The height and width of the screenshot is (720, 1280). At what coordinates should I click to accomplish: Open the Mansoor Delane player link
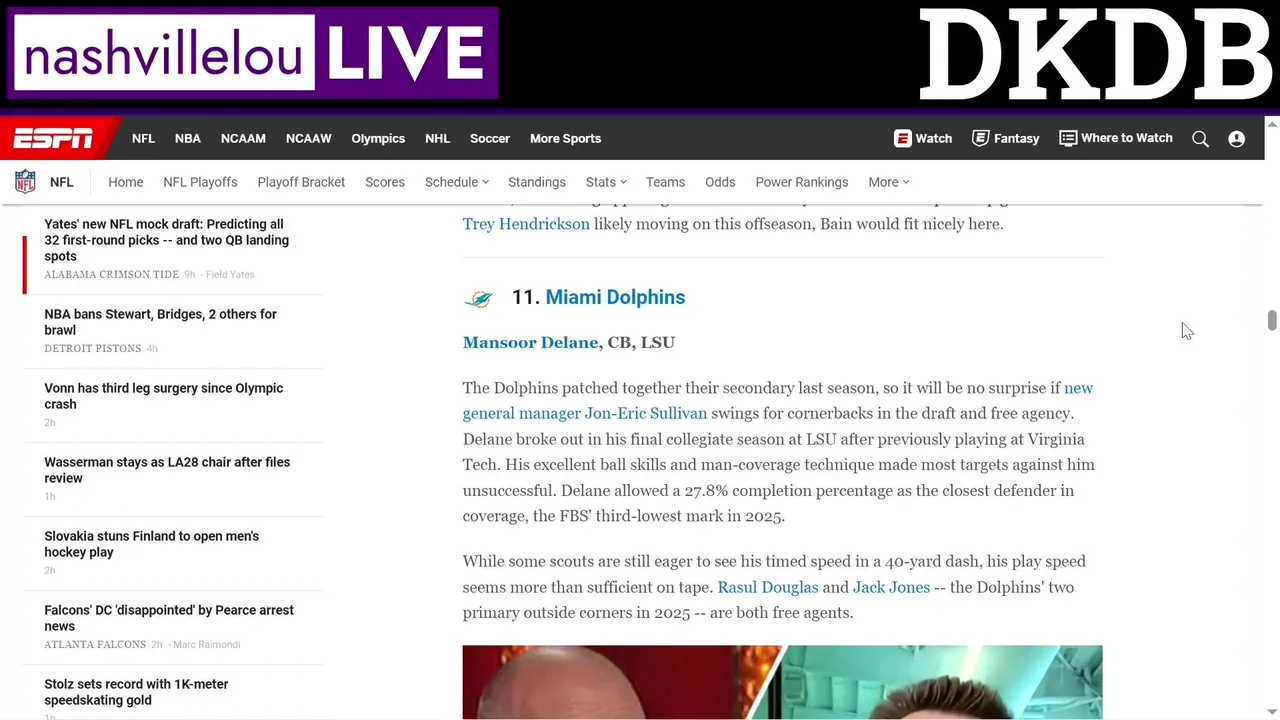(530, 342)
